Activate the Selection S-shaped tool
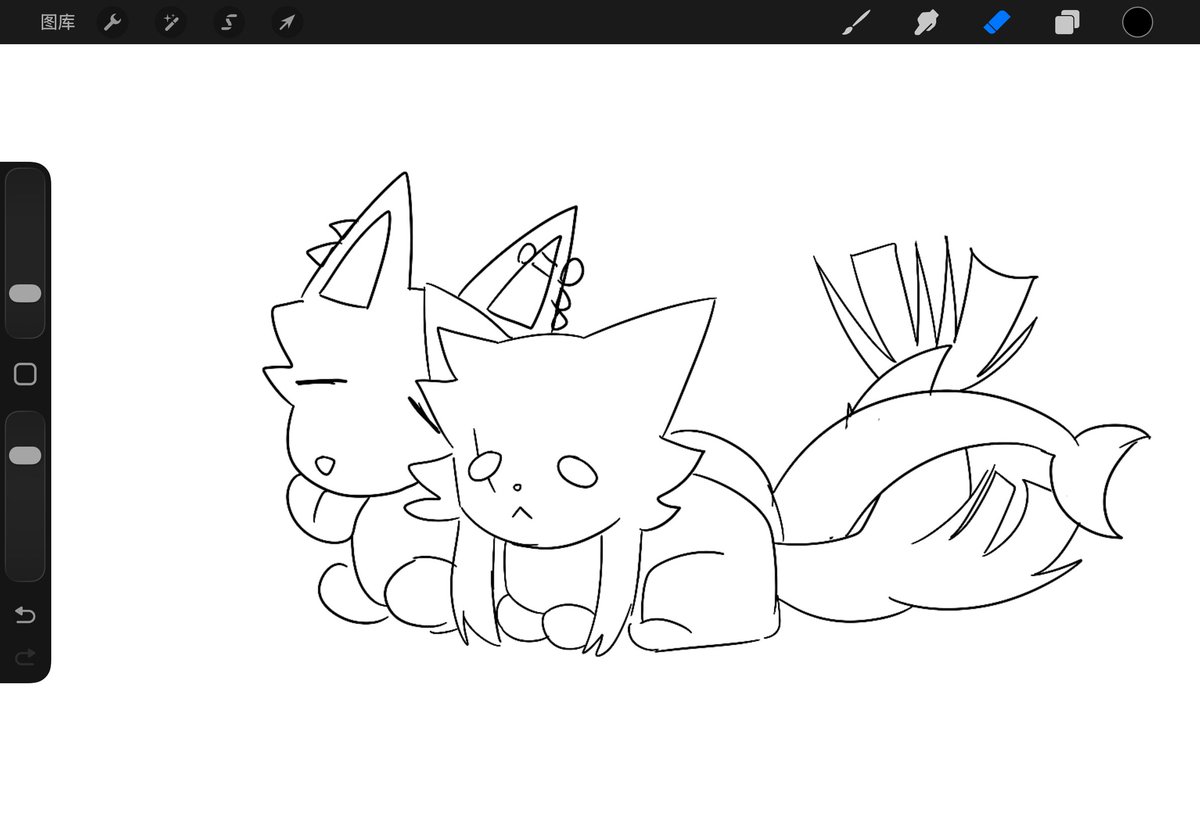This screenshot has height=838, width=1200. tap(229, 22)
